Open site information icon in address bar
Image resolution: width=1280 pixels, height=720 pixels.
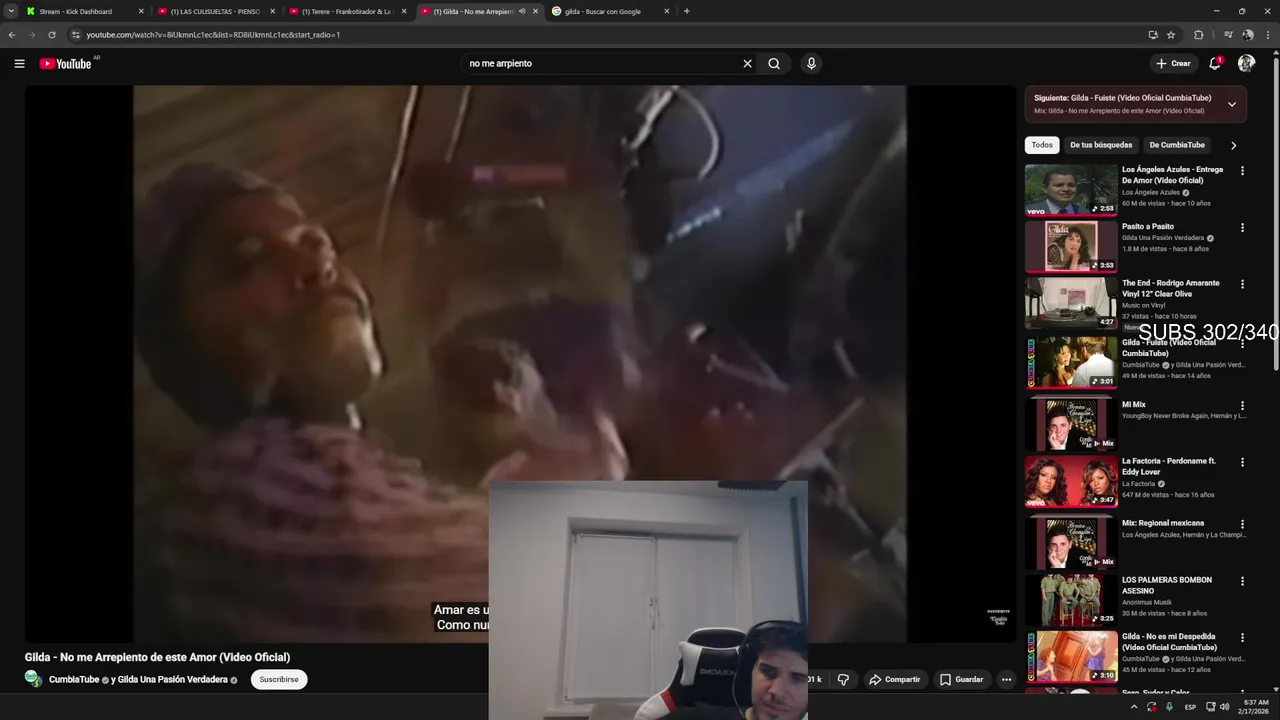point(75,34)
